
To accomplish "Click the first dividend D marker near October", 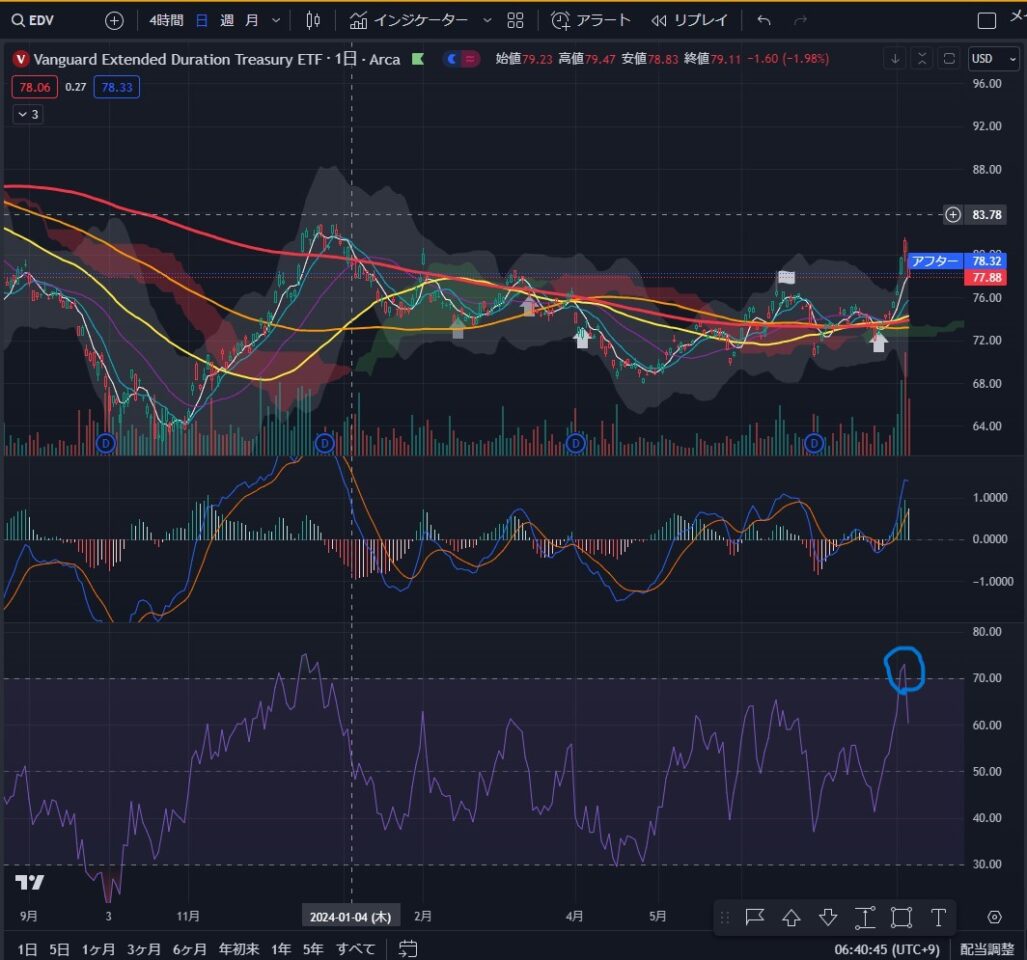I will point(105,443).
